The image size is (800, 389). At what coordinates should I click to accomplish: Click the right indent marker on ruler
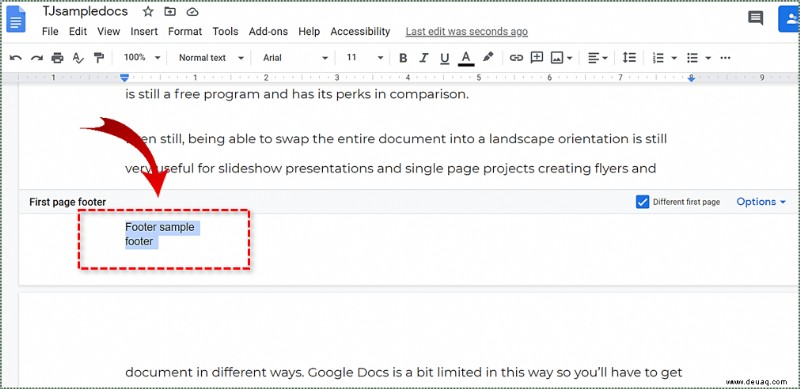click(x=691, y=79)
